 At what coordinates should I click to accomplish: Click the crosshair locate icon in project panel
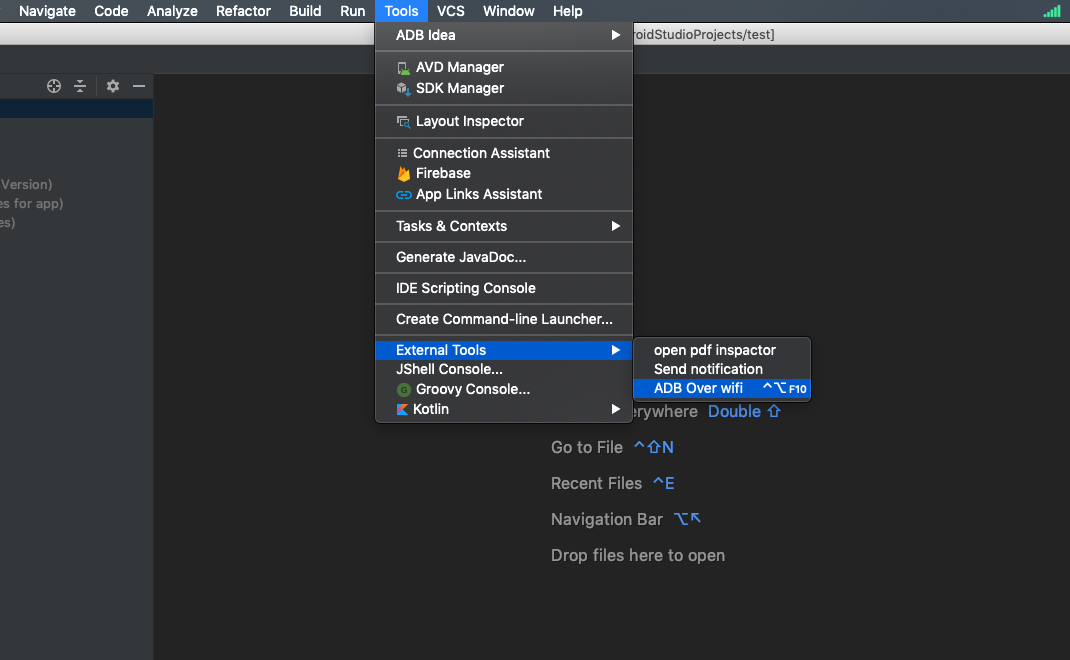click(54, 86)
